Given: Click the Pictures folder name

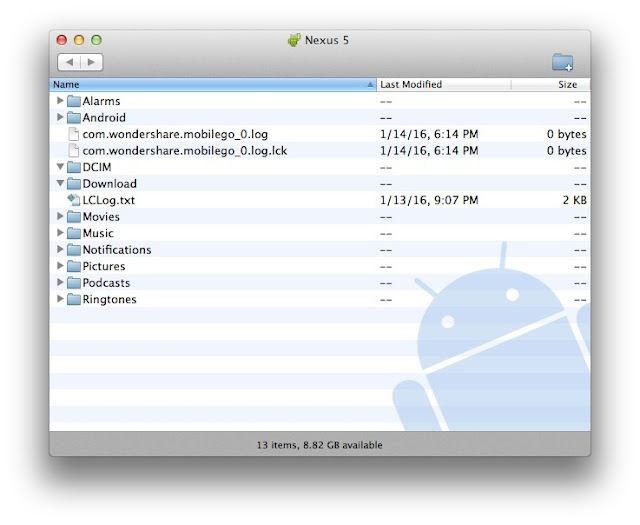Looking at the screenshot, I should 104,267.
